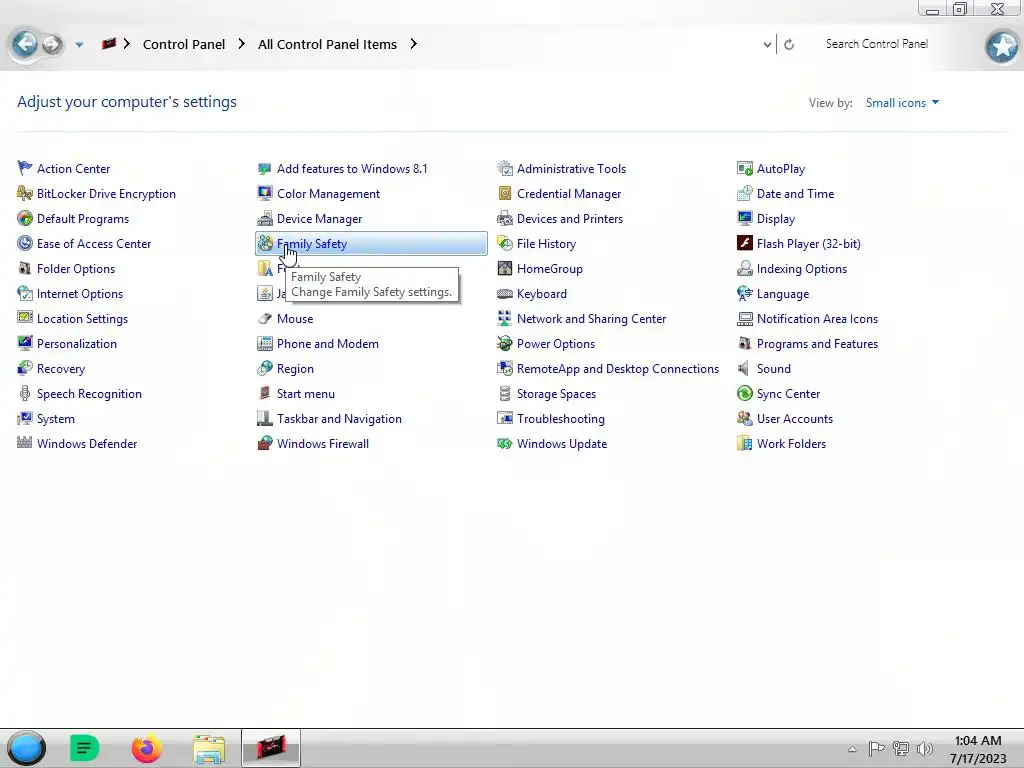
Task: Open recent locations arrow beside Forward
Action: [x=79, y=44]
